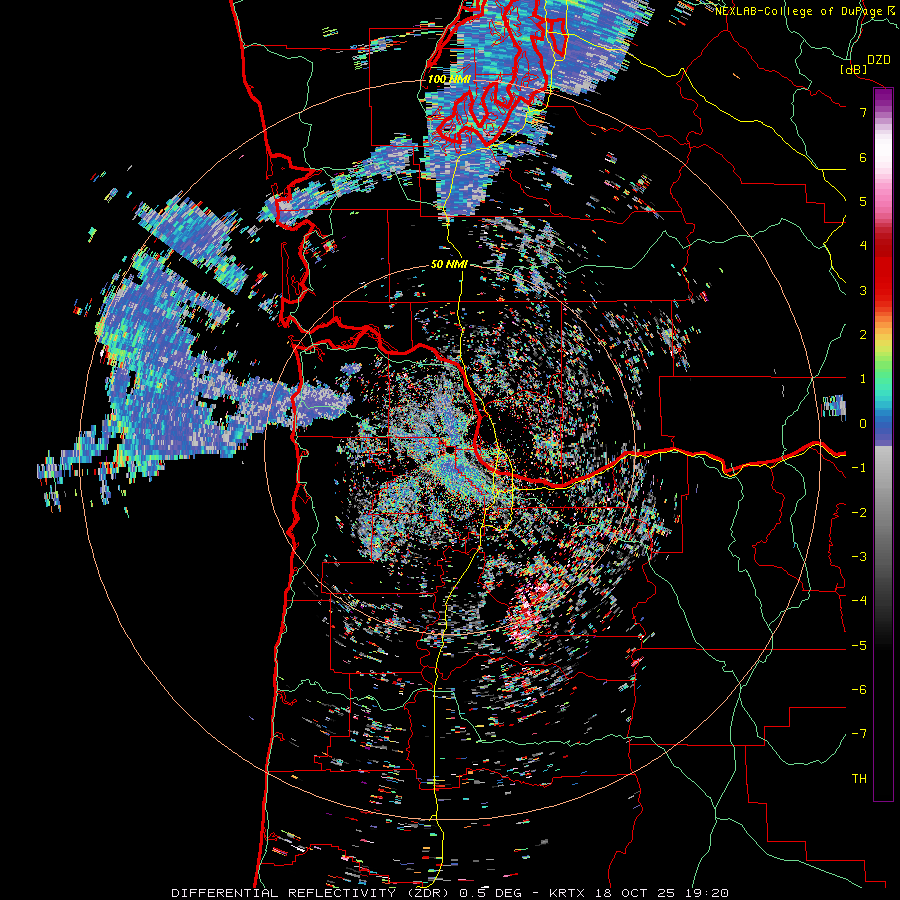Viewport: 900px width, 900px height.
Task: Click the 5 value on the scale
Action: coord(863,201)
